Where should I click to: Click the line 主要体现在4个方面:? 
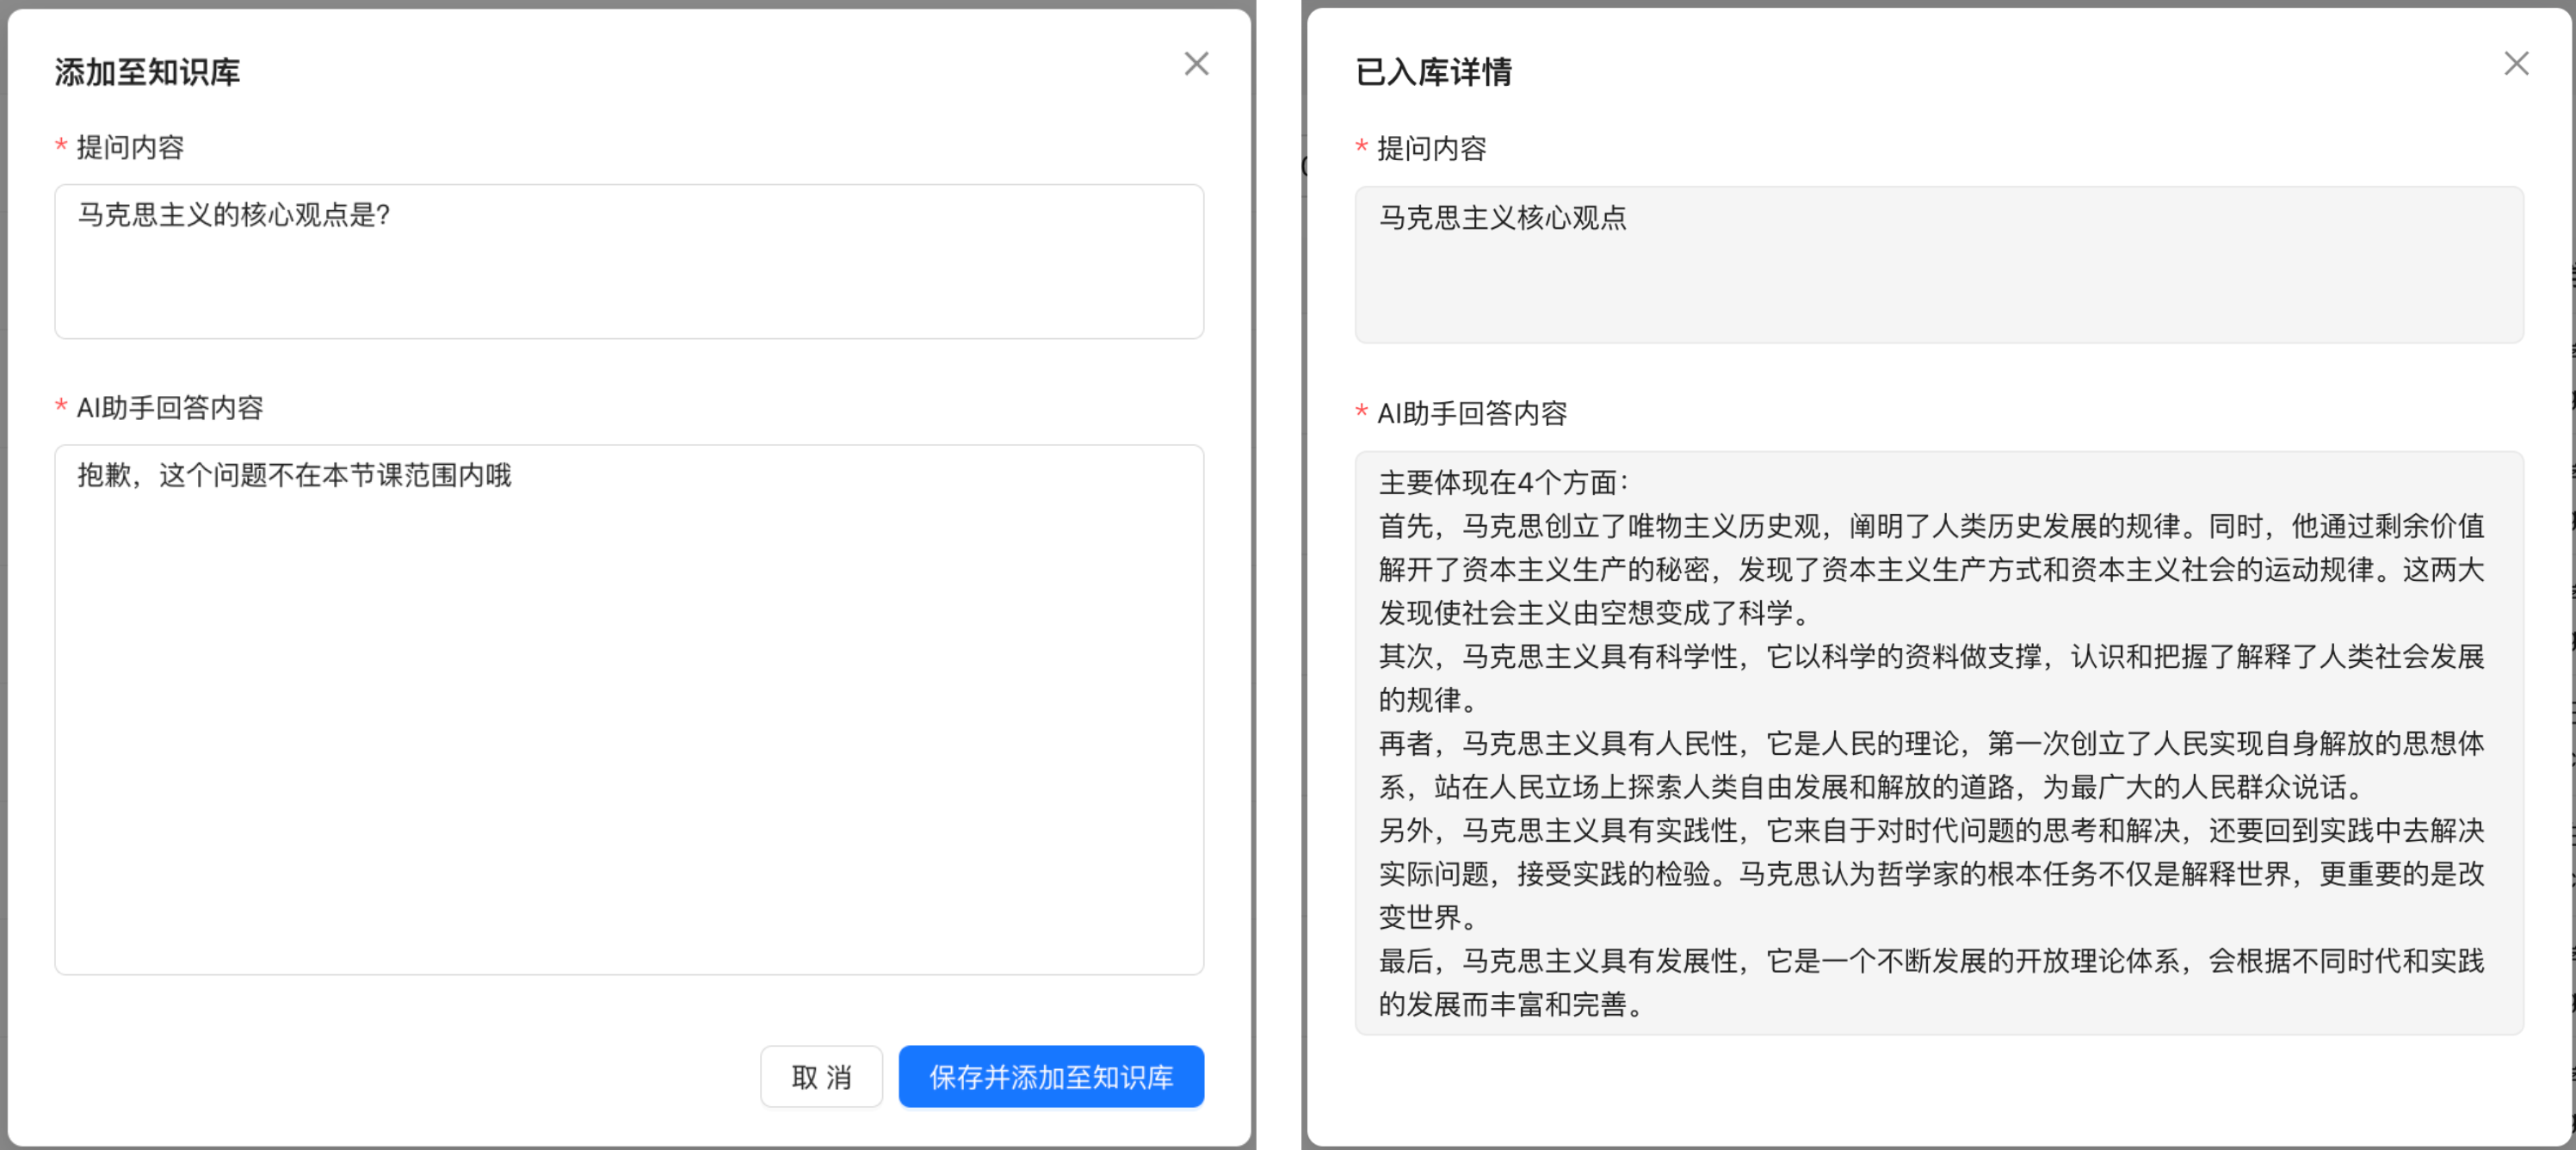click(1503, 483)
